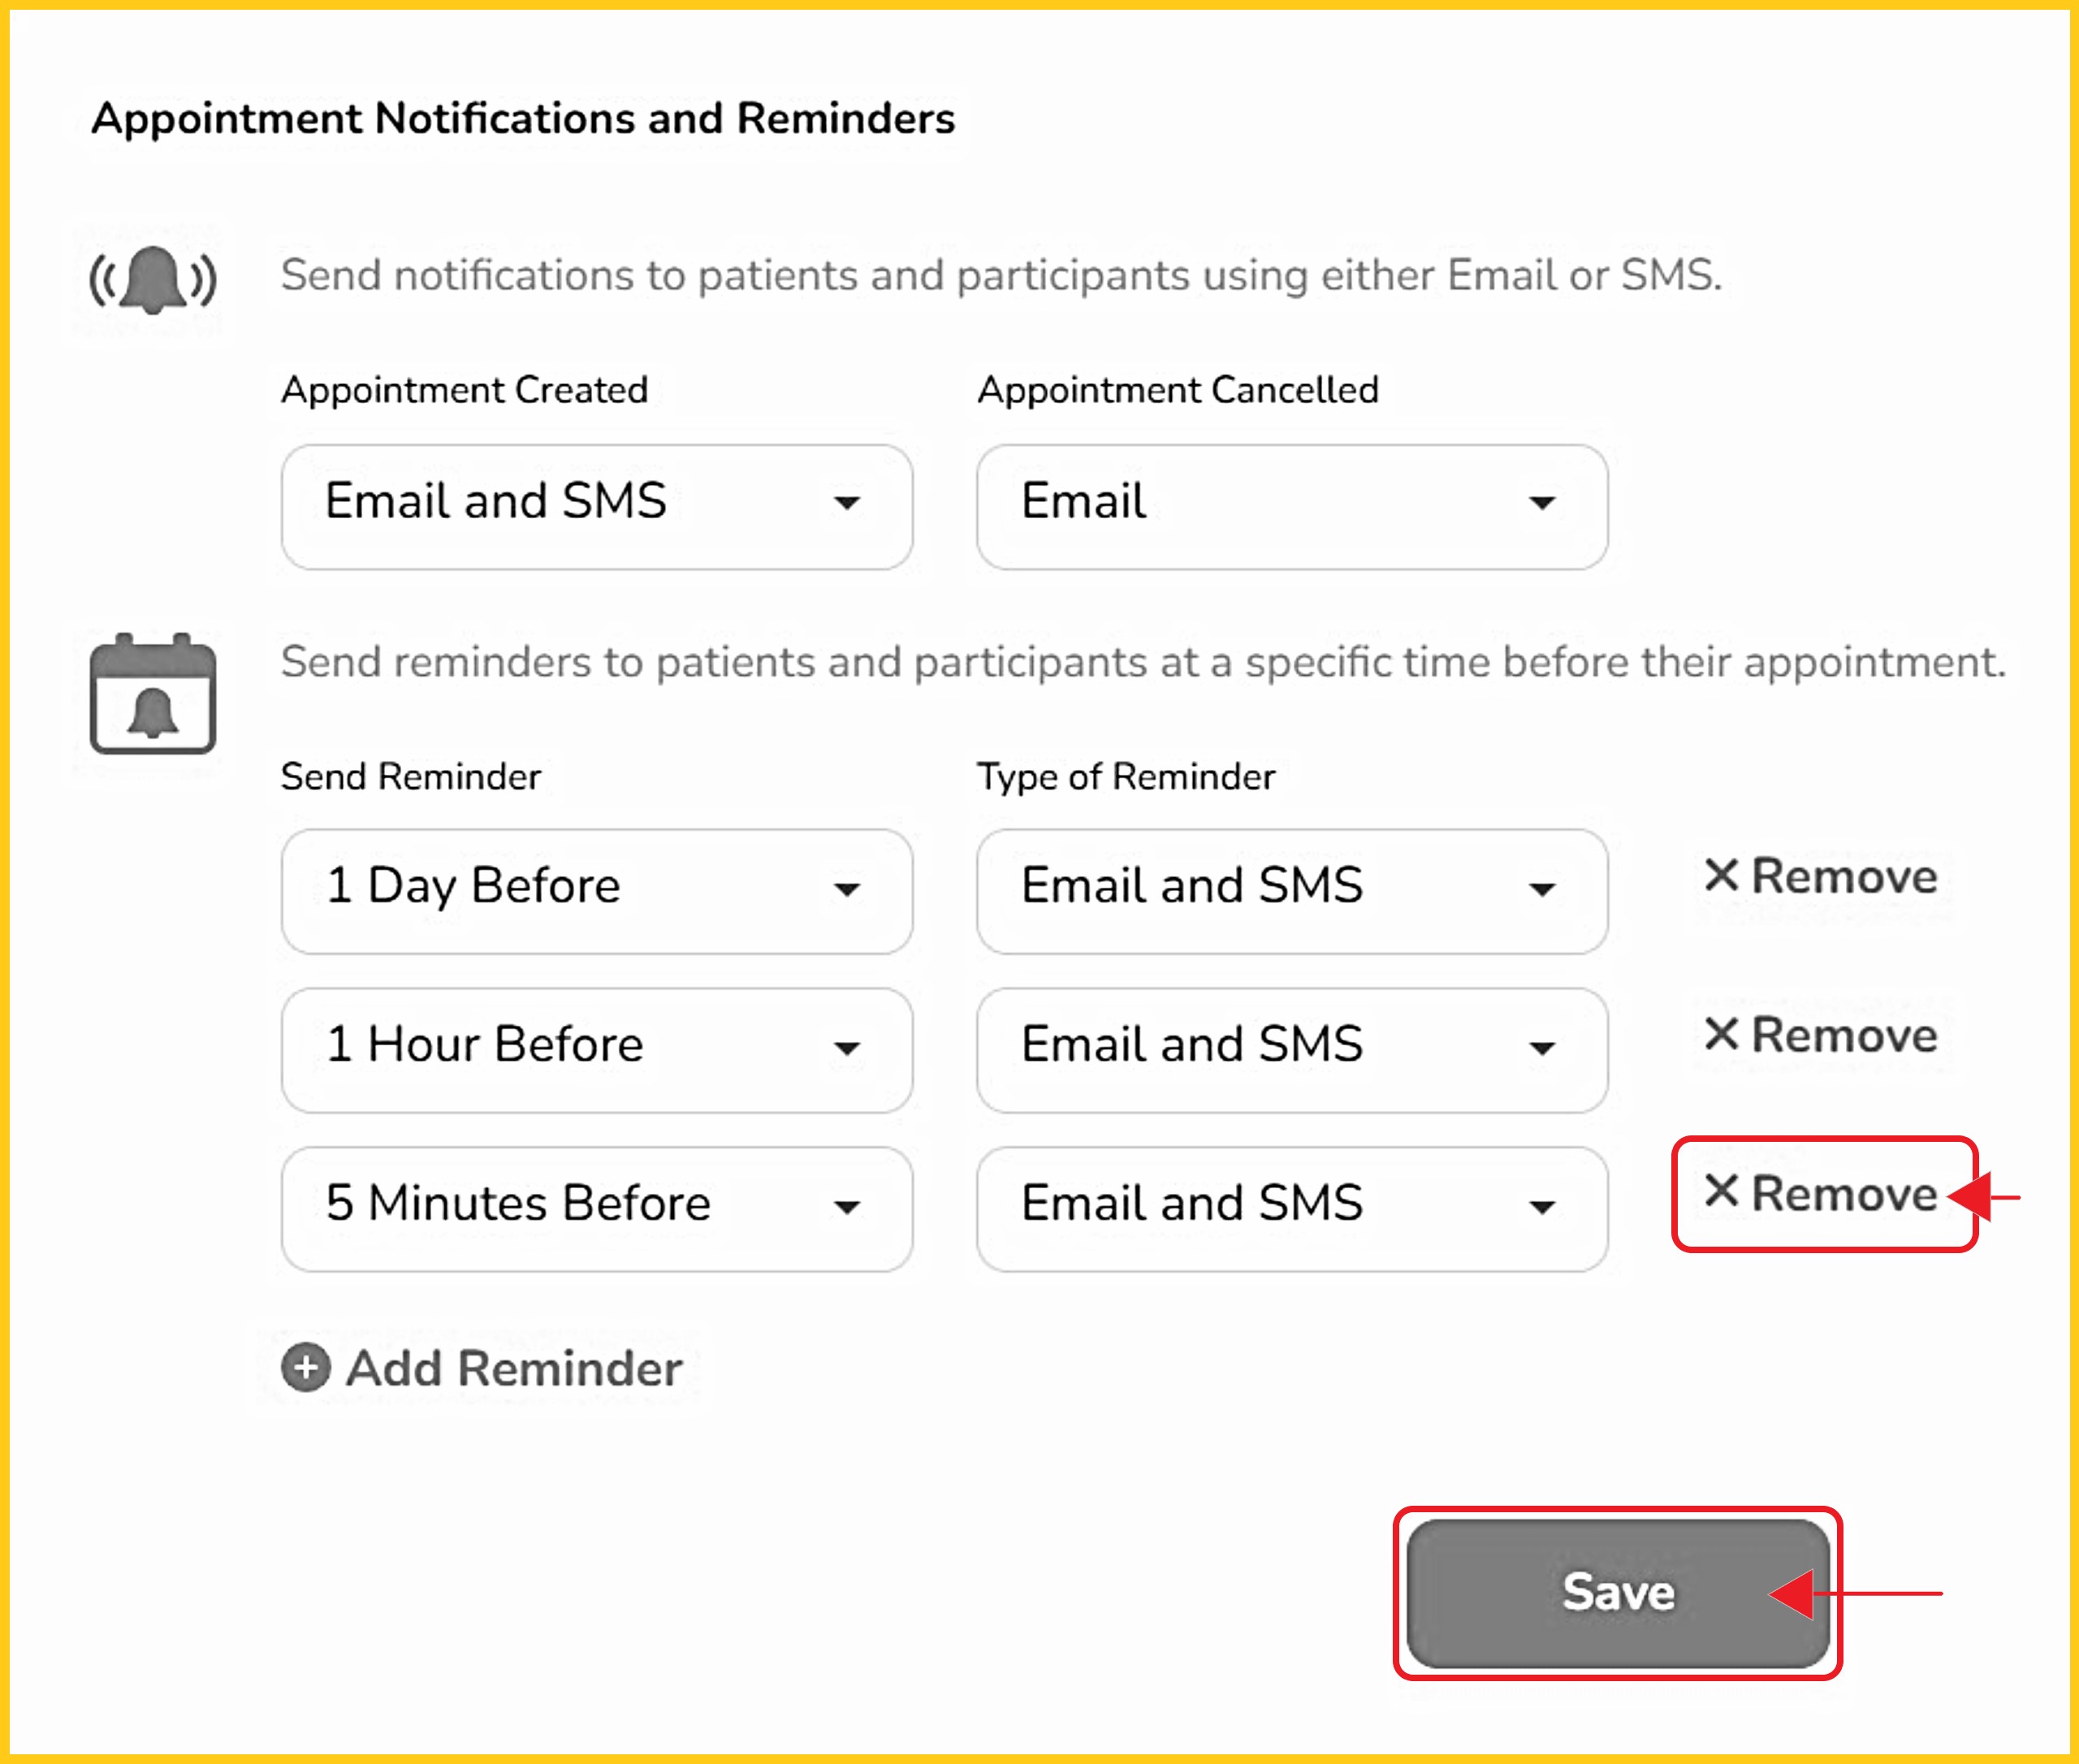Click the X icon for 1 Day Before reminder
2079x1764 pixels.
point(1721,875)
